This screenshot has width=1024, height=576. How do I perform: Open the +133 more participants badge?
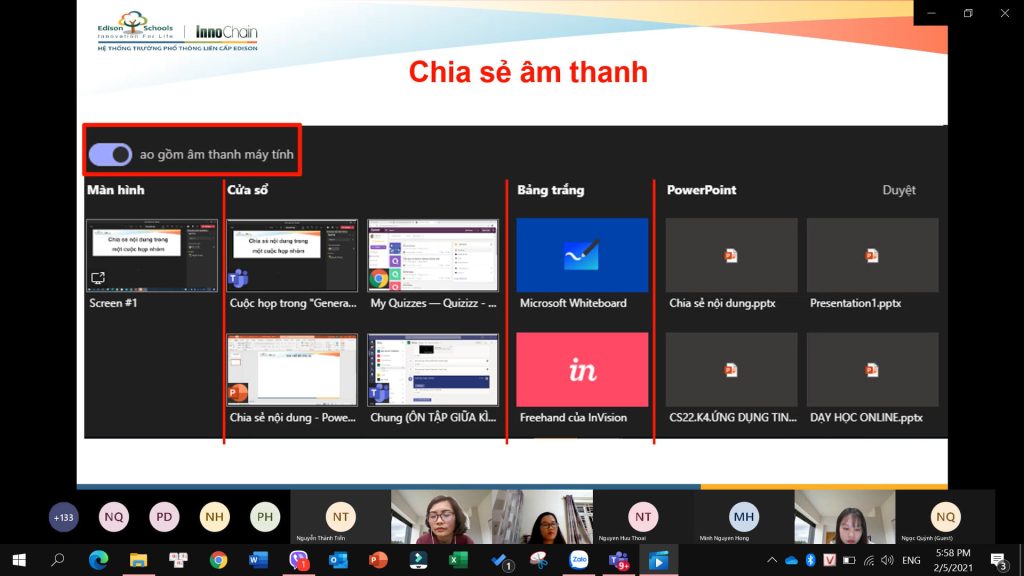(64, 517)
